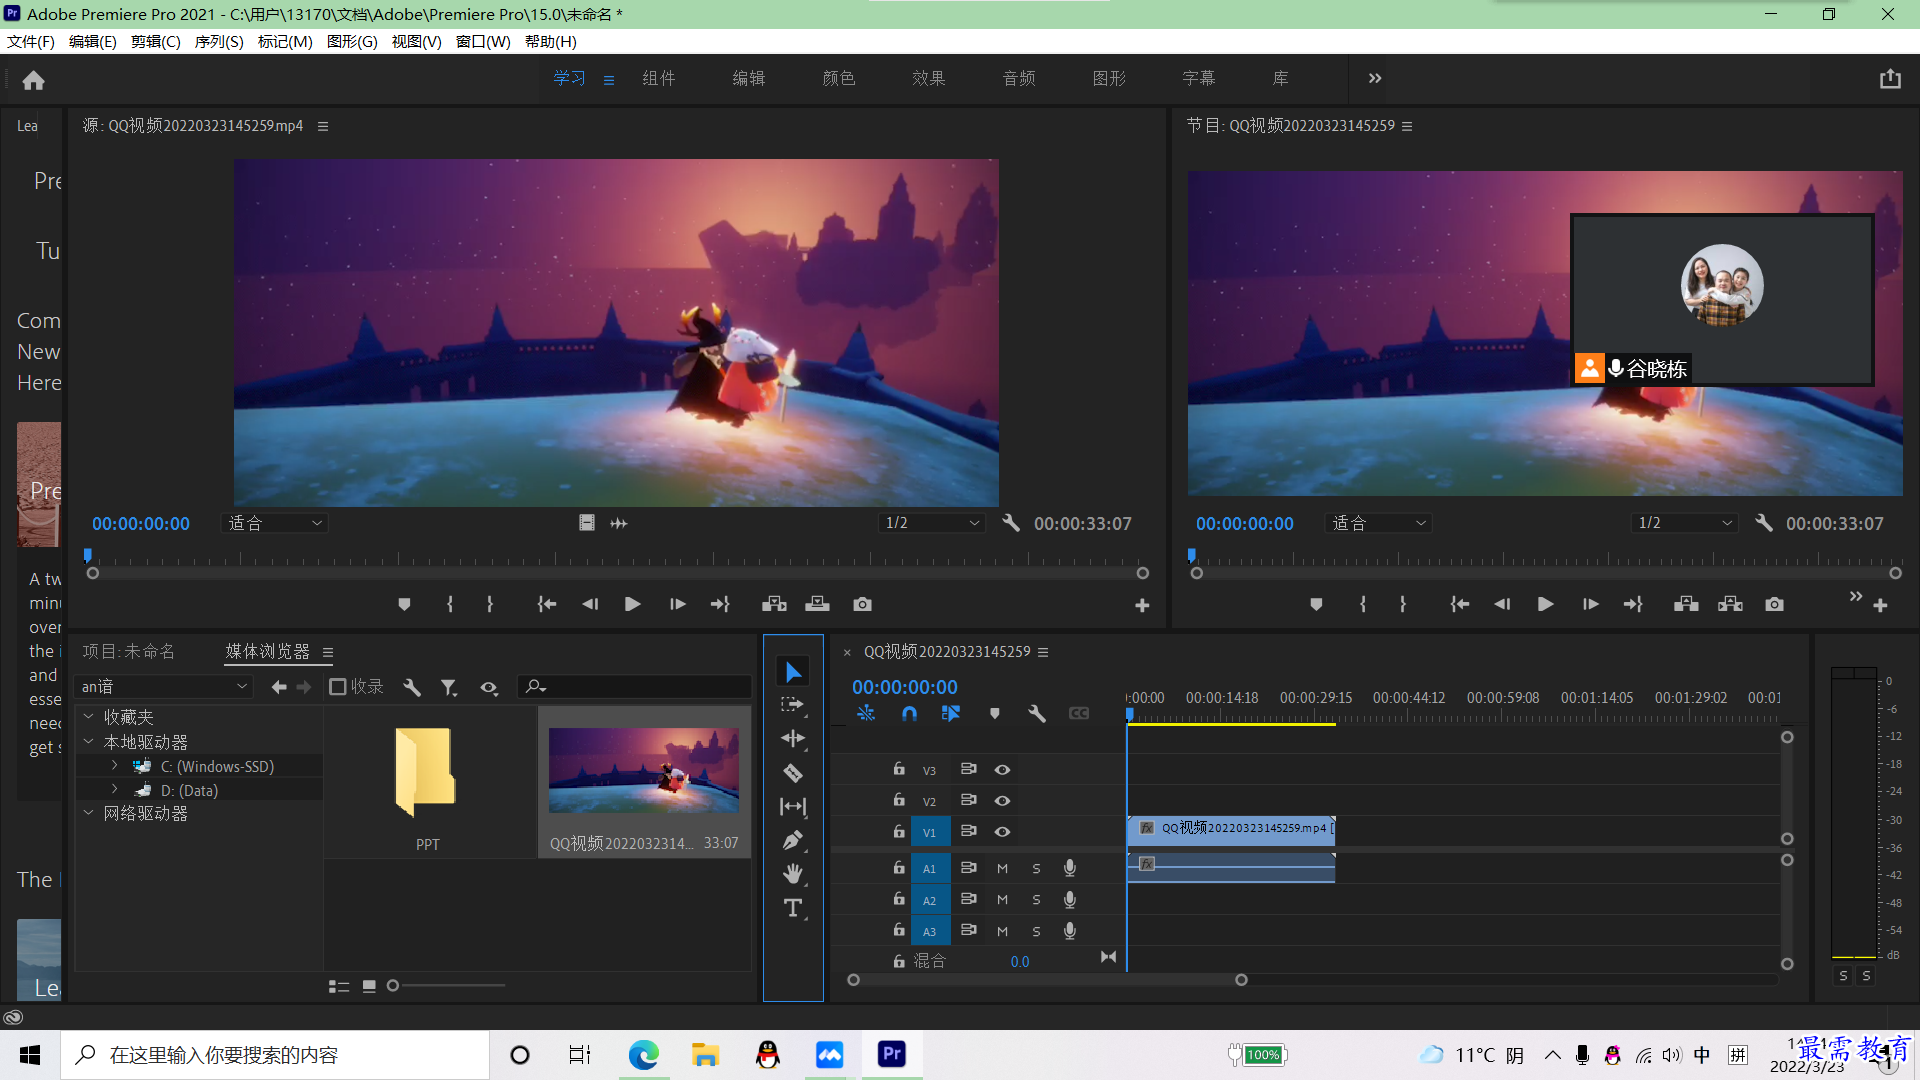Open button editor in source monitor
The image size is (1920, 1080).
[x=1142, y=606]
